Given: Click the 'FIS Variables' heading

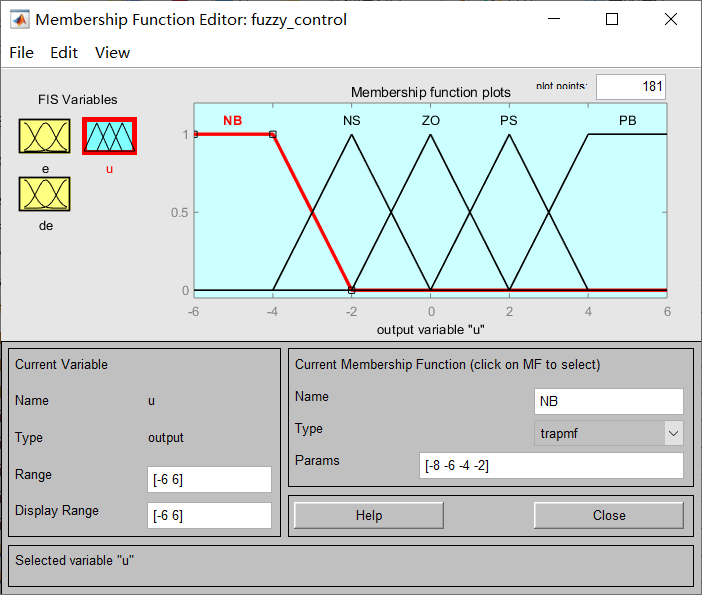Looking at the screenshot, I should tap(77, 99).
